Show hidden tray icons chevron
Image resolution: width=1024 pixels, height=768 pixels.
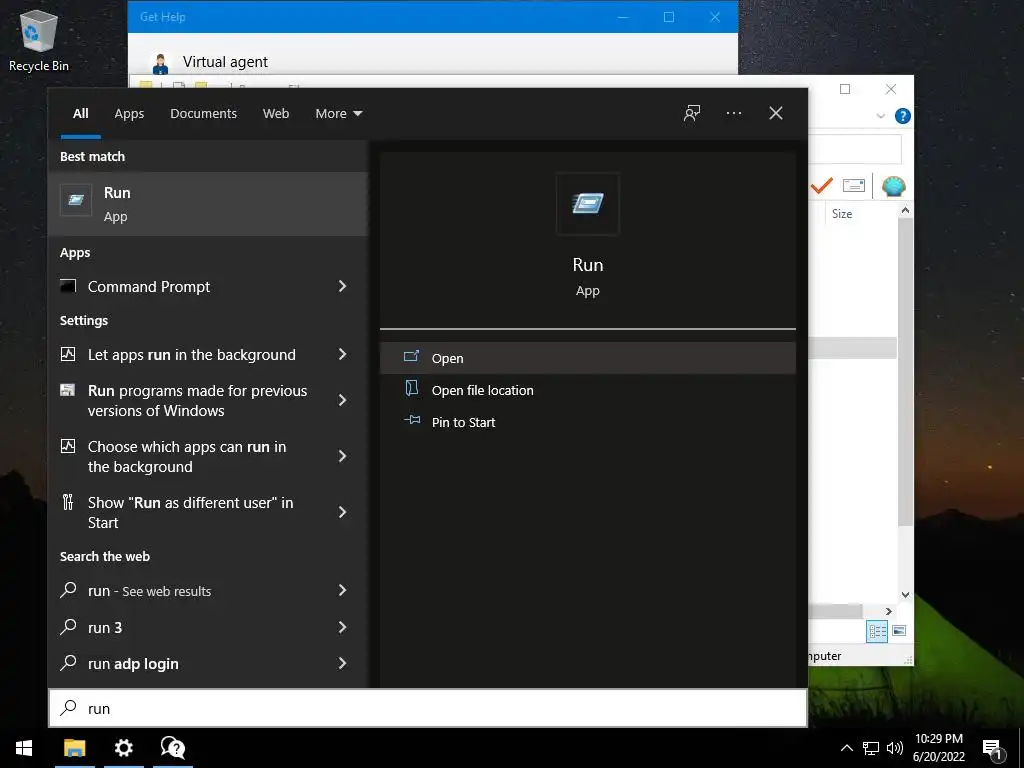pos(846,748)
